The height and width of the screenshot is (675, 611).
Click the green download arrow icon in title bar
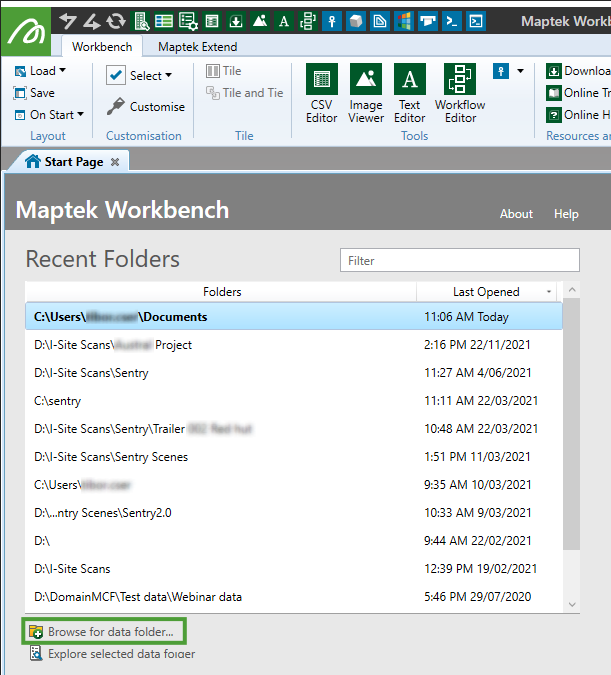(x=236, y=21)
